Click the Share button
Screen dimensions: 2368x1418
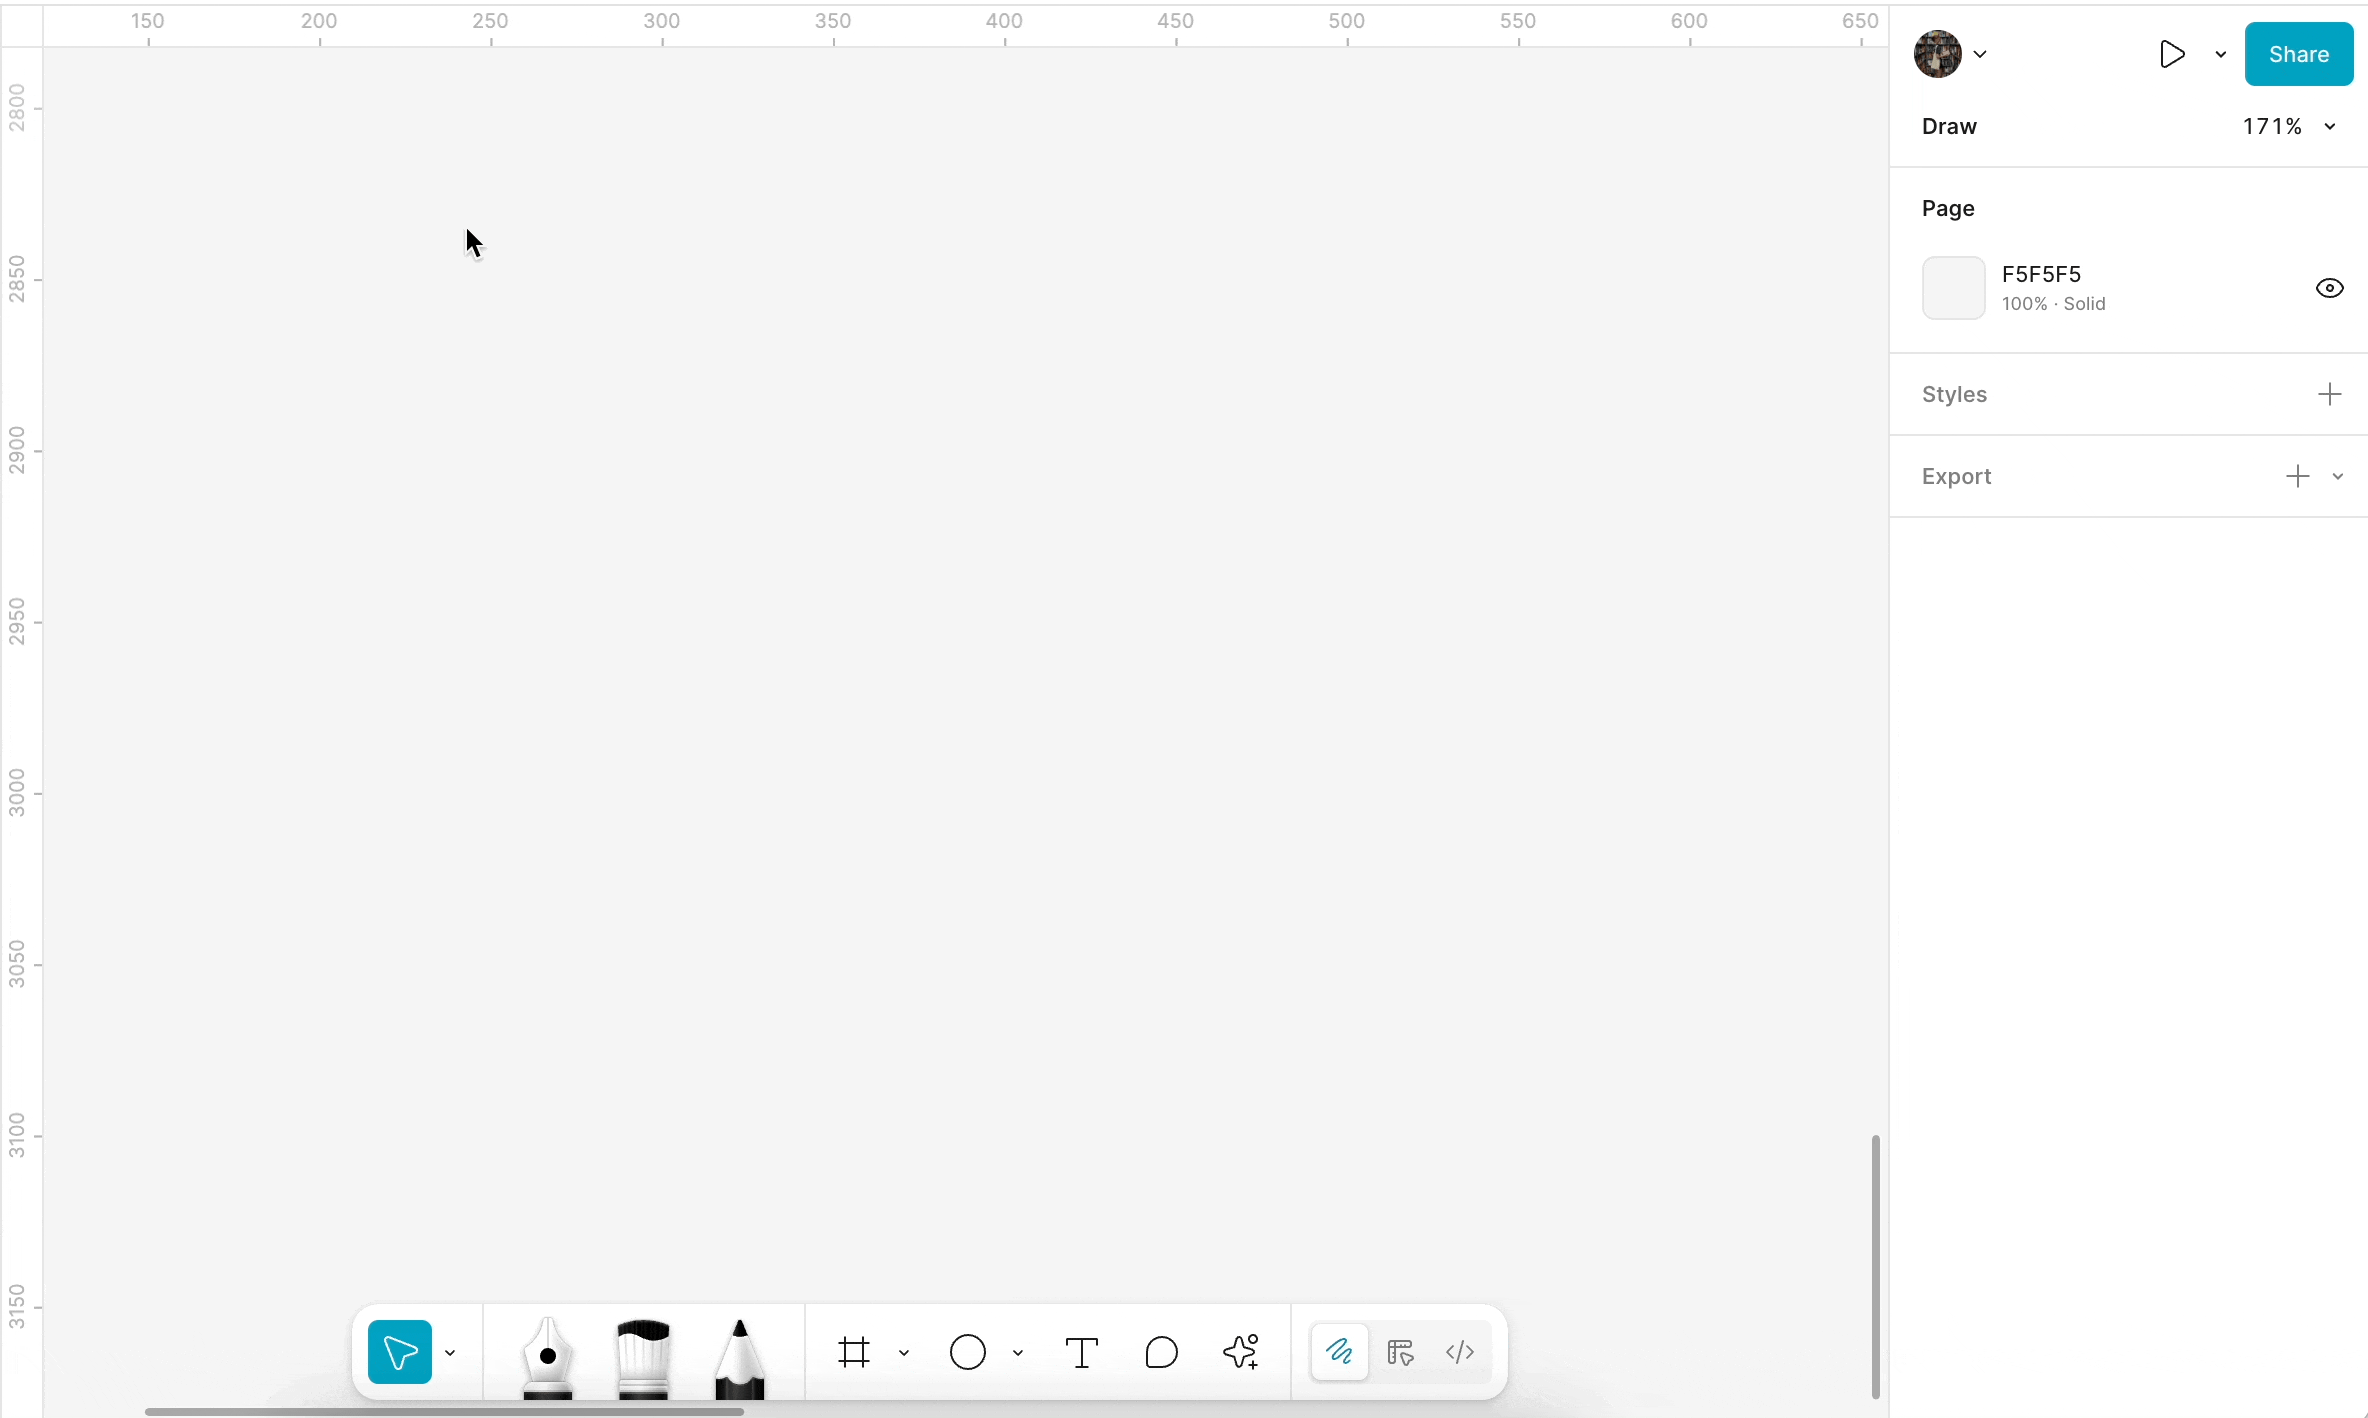click(2298, 54)
